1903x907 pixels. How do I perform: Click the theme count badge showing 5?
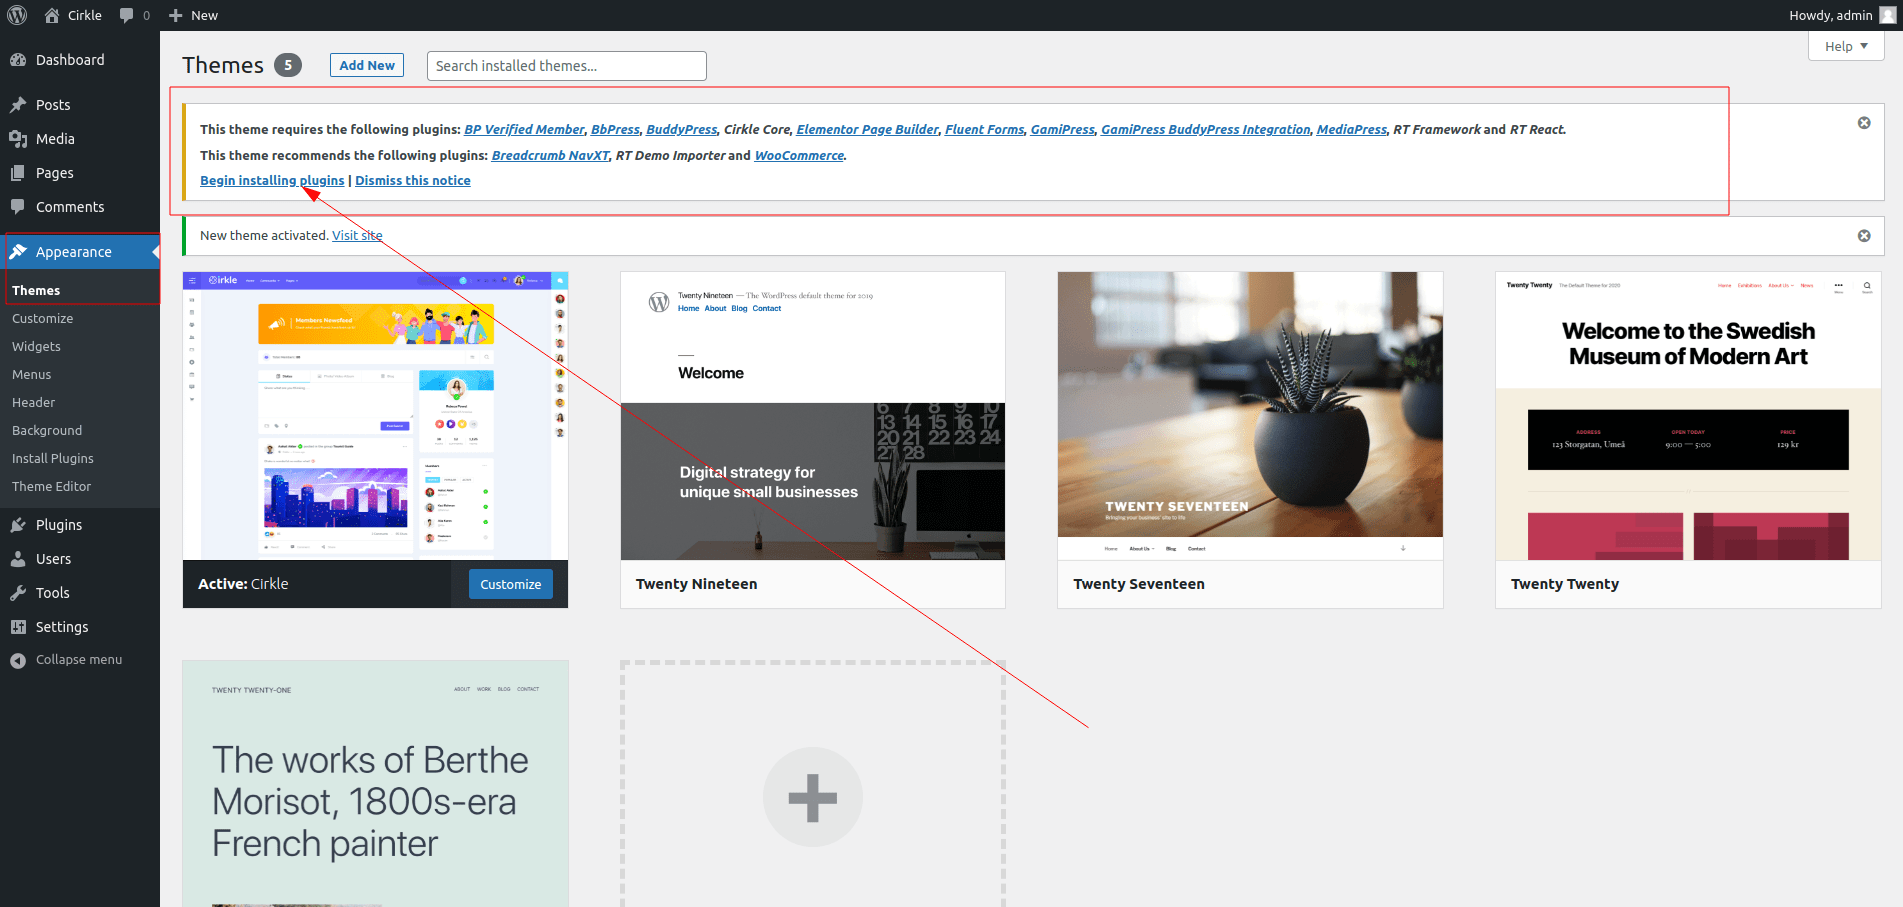tap(288, 65)
